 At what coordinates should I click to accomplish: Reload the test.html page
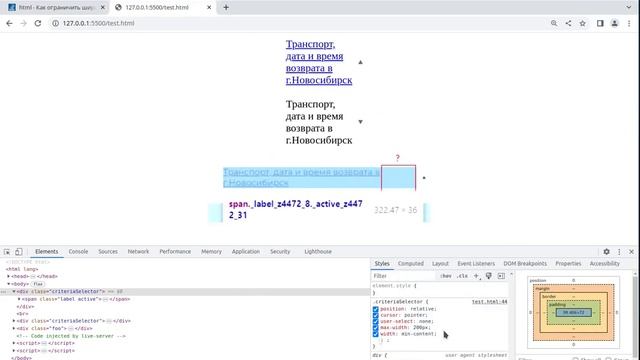point(38,23)
